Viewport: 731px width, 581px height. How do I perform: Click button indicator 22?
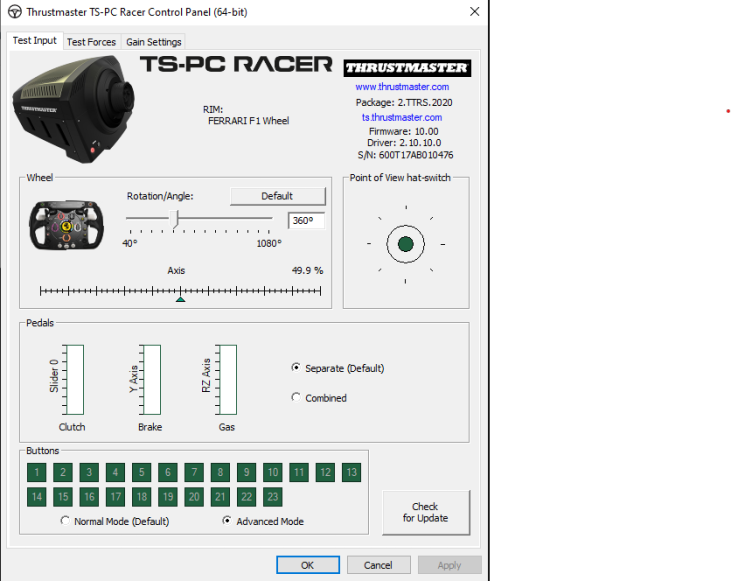[246, 497]
